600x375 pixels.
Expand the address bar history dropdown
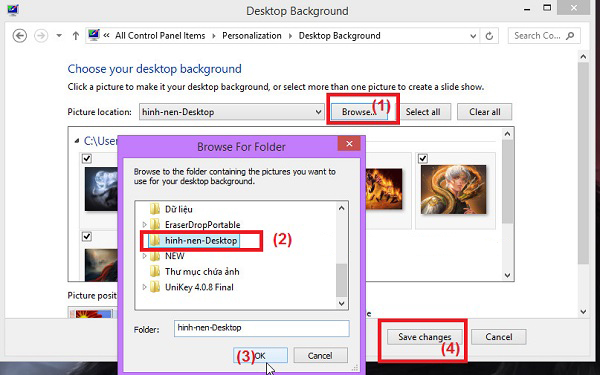(x=473, y=36)
